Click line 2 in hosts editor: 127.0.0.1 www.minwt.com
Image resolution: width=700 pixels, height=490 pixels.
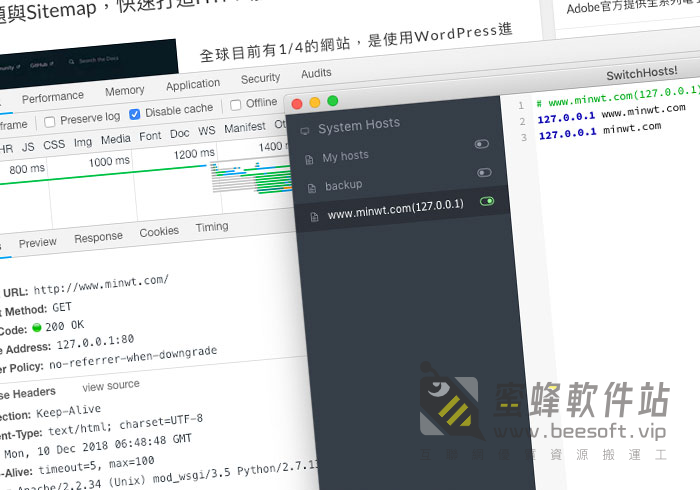click(612, 113)
